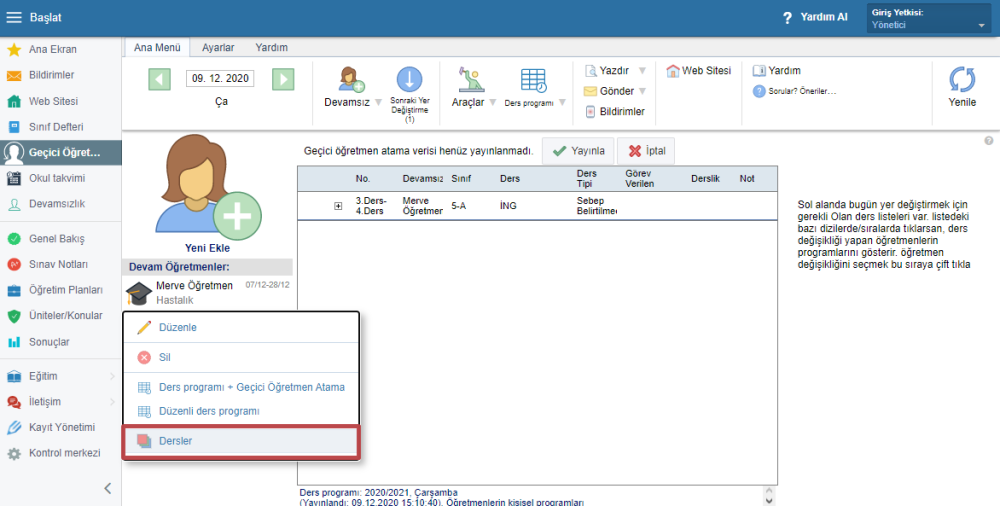Click the Sınıf column header
The width and height of the screenshot is (1000, 506).
461,179
